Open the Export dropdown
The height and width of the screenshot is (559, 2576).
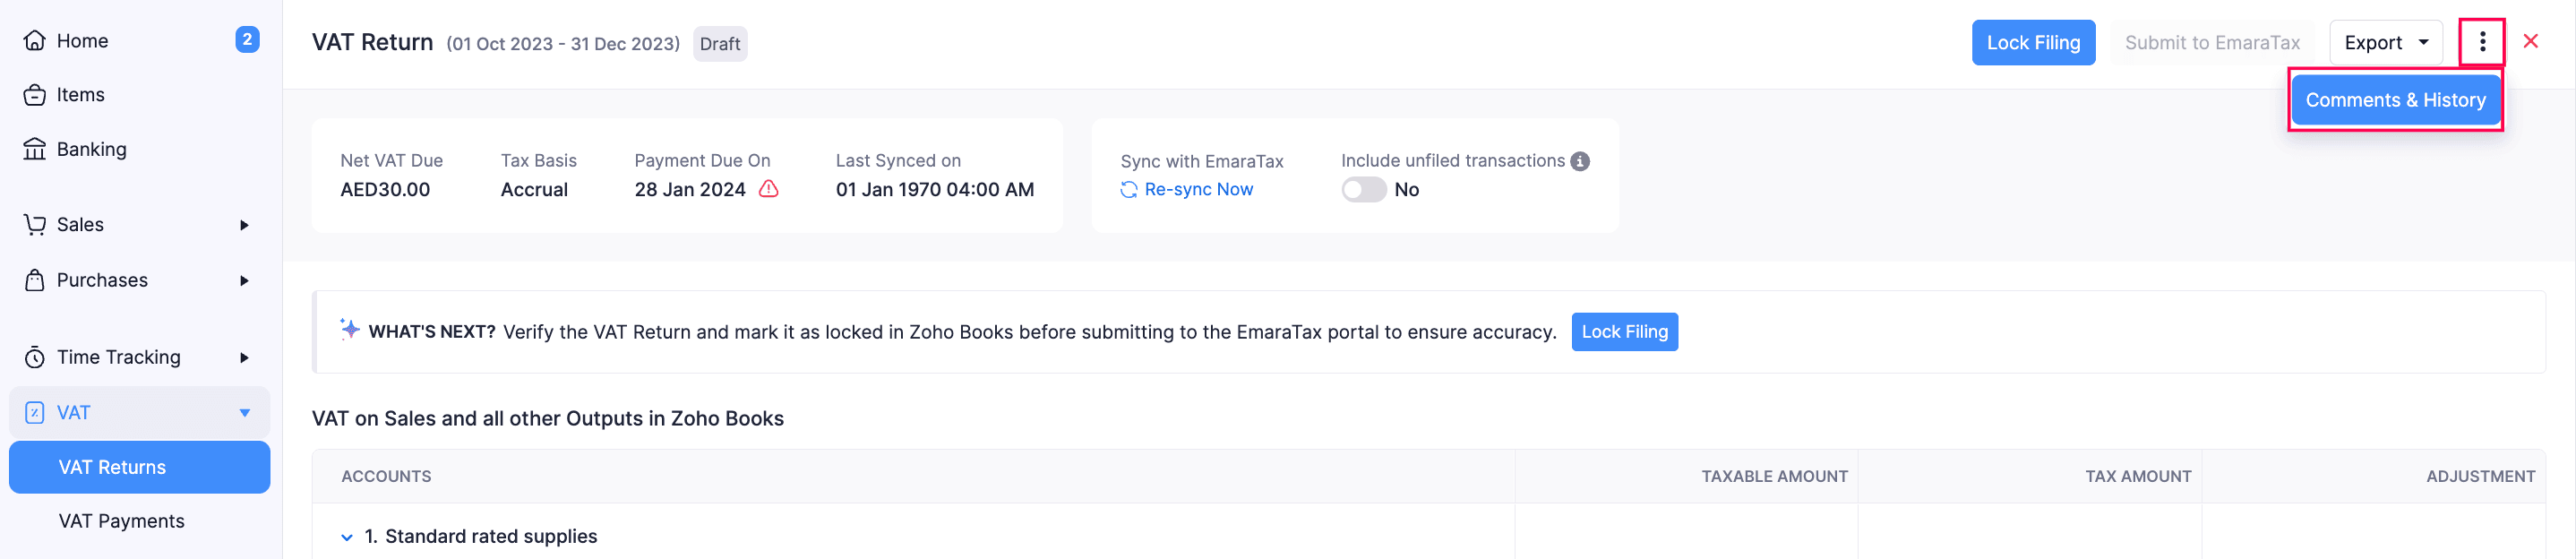tap(2386, 43)
